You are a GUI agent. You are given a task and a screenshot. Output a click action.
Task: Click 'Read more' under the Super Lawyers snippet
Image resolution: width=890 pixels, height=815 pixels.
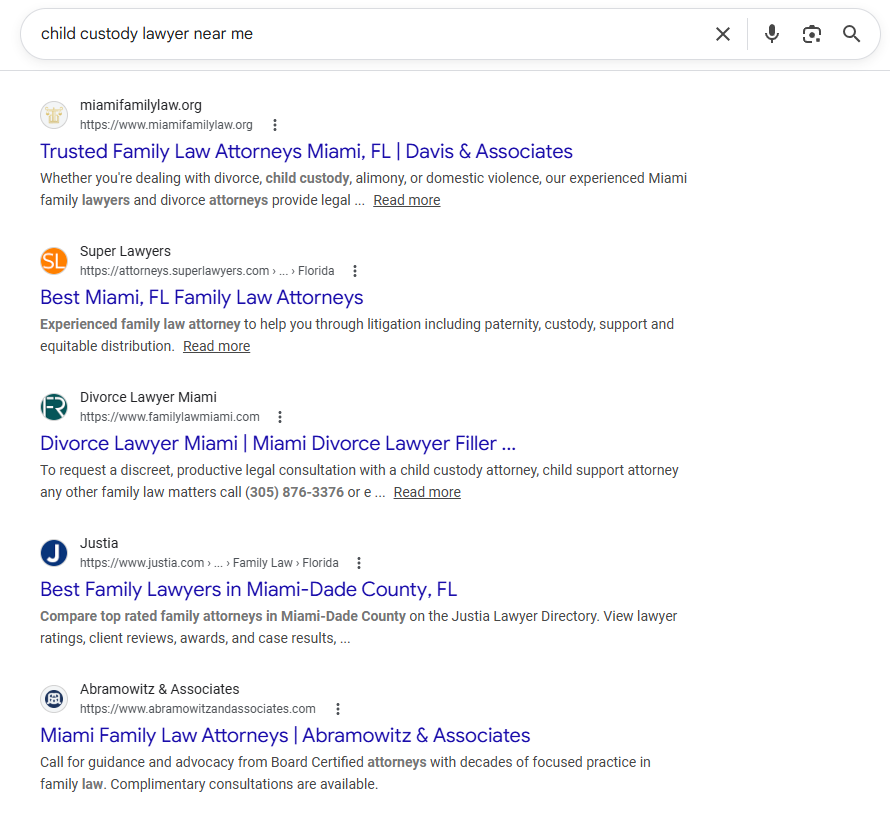pyautogui.click(x=216, y=345)
